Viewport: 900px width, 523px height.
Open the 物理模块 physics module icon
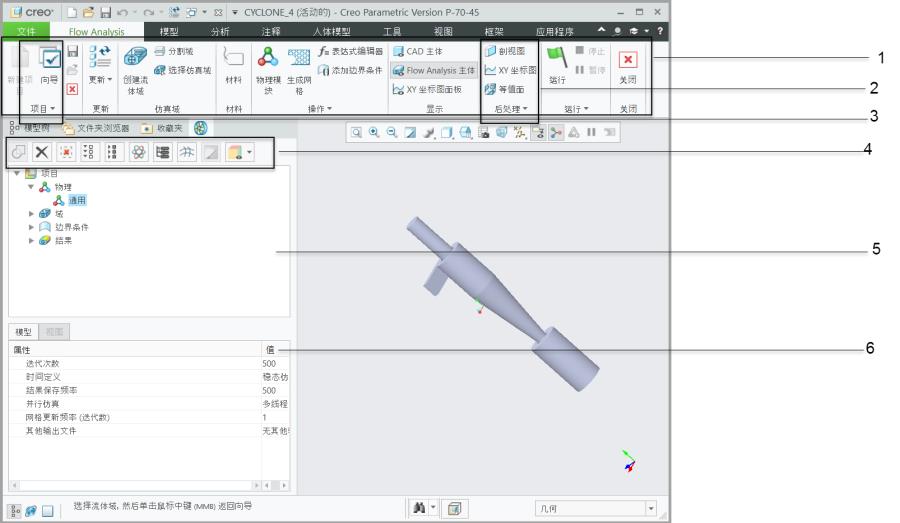[x=268, y=62]
